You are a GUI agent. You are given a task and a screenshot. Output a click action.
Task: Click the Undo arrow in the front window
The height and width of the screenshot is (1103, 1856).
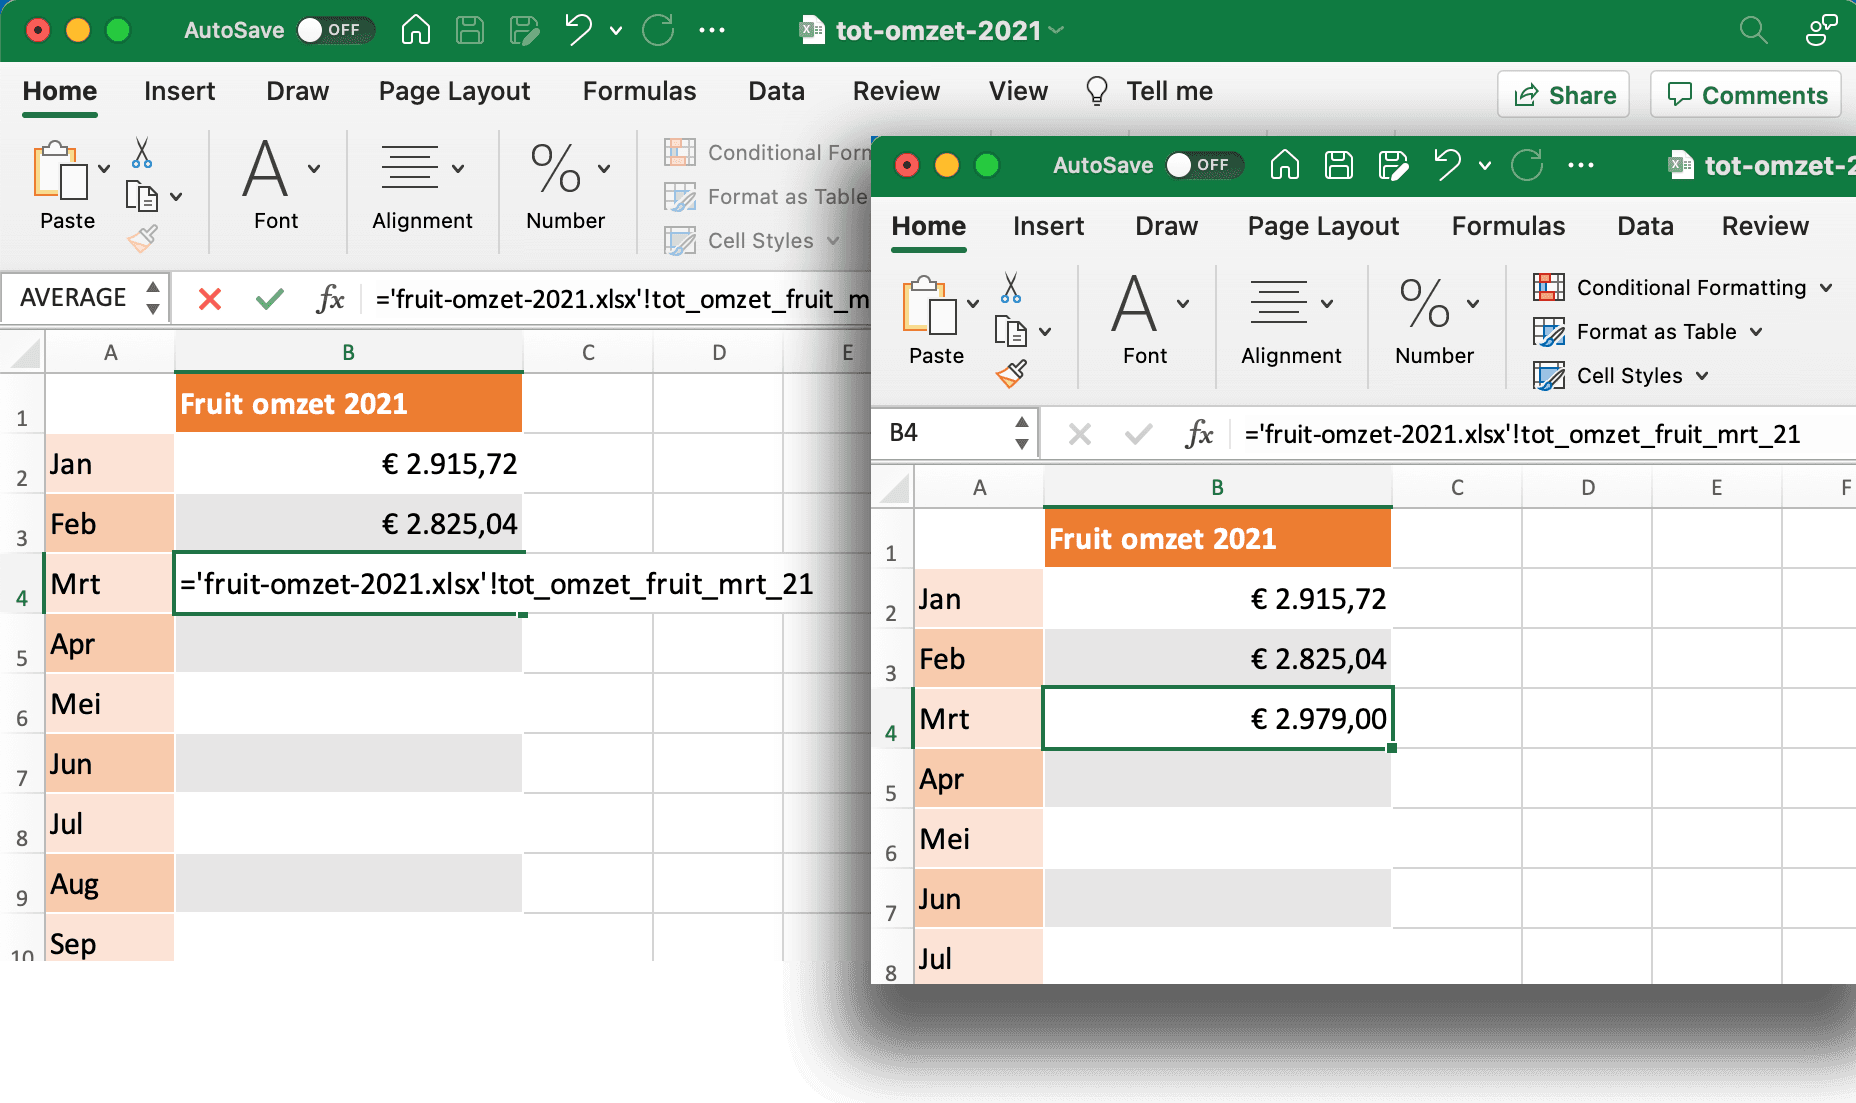pos(1446,165)
